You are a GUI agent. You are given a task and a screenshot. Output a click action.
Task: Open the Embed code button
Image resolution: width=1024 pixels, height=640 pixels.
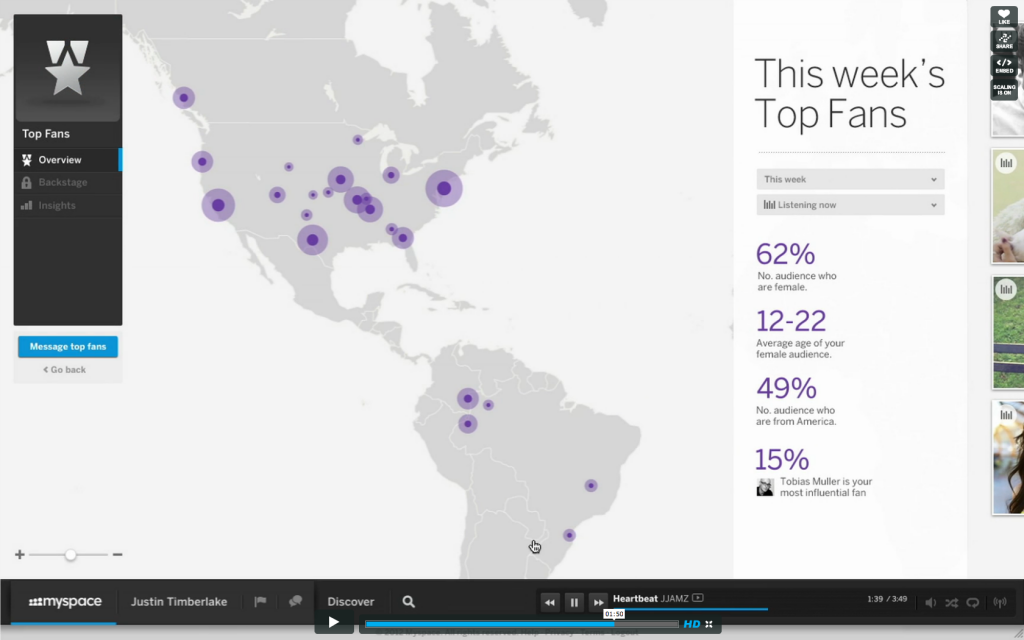[x=1004, y=65]
